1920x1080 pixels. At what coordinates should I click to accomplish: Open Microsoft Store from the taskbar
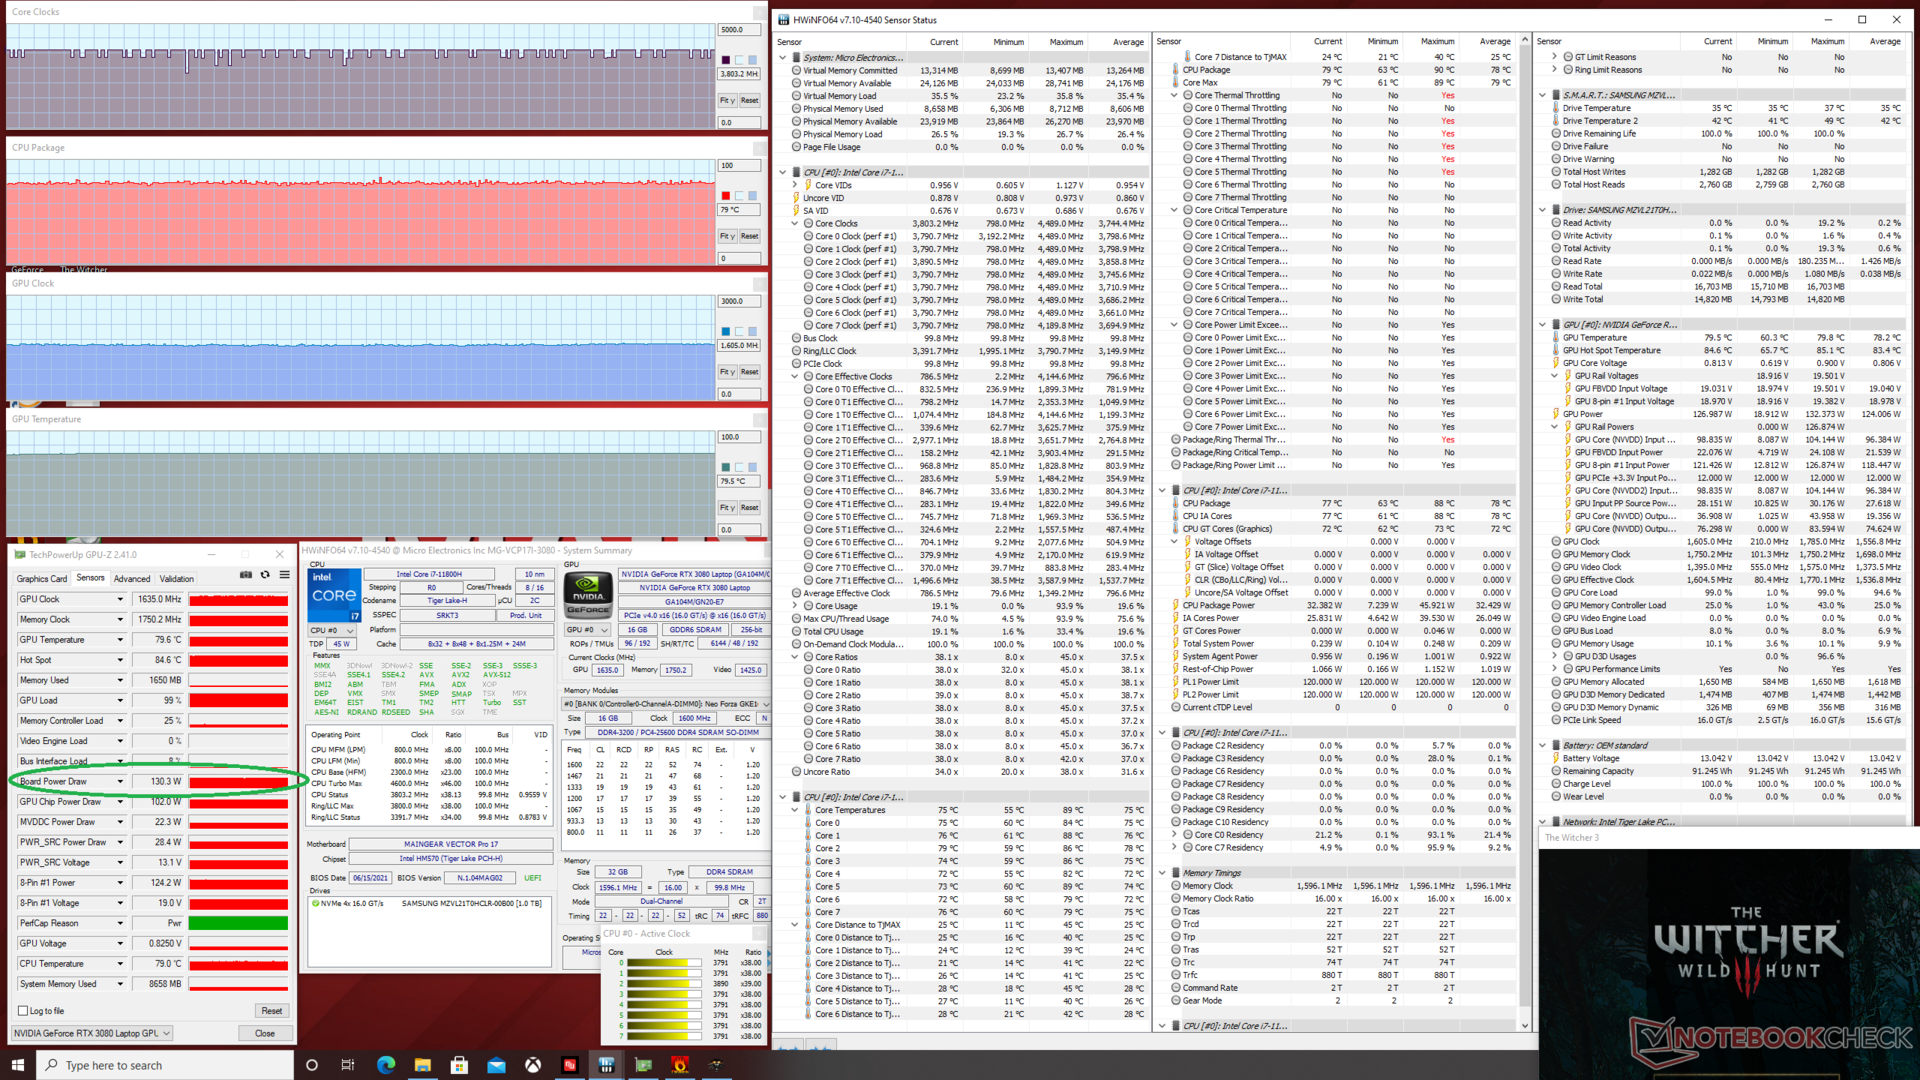point(459,1065)
